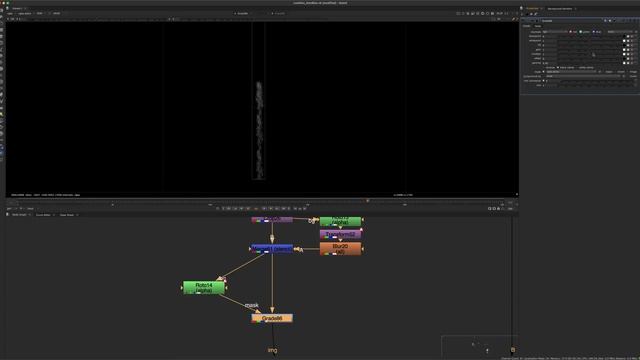Enable the mask inject checkbox
640x360 pixels.
pos(604,72)
